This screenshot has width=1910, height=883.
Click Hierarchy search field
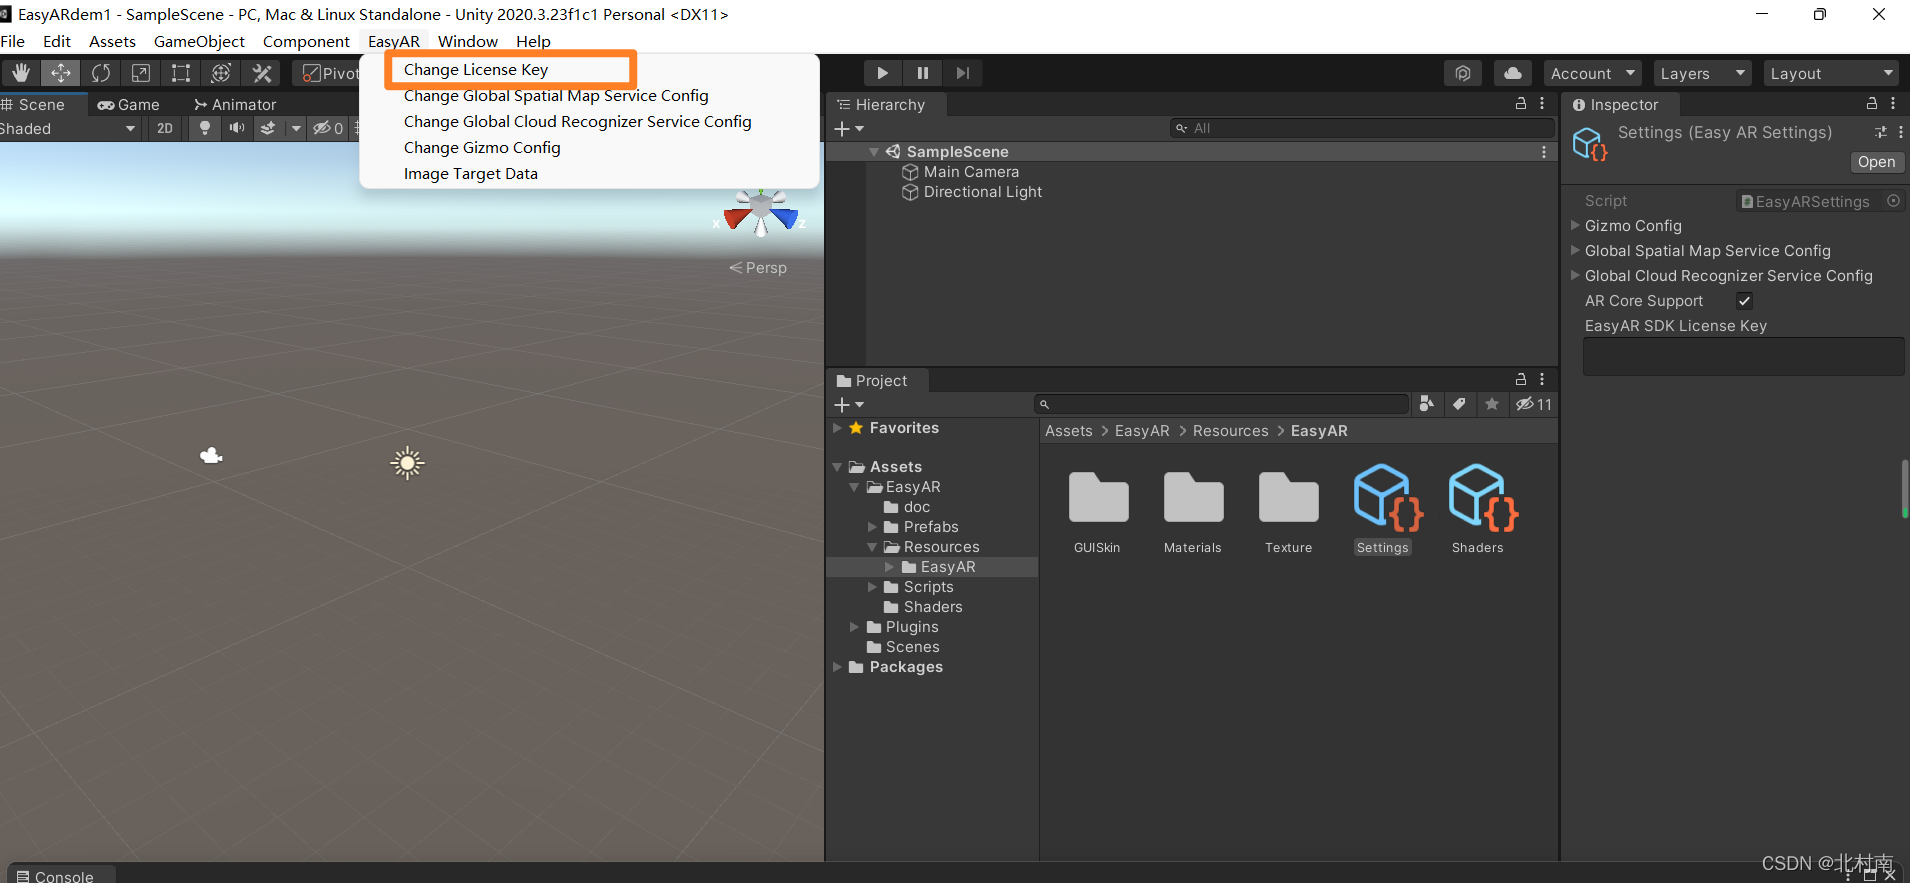pyautogui.click(x=1362, y=128)
